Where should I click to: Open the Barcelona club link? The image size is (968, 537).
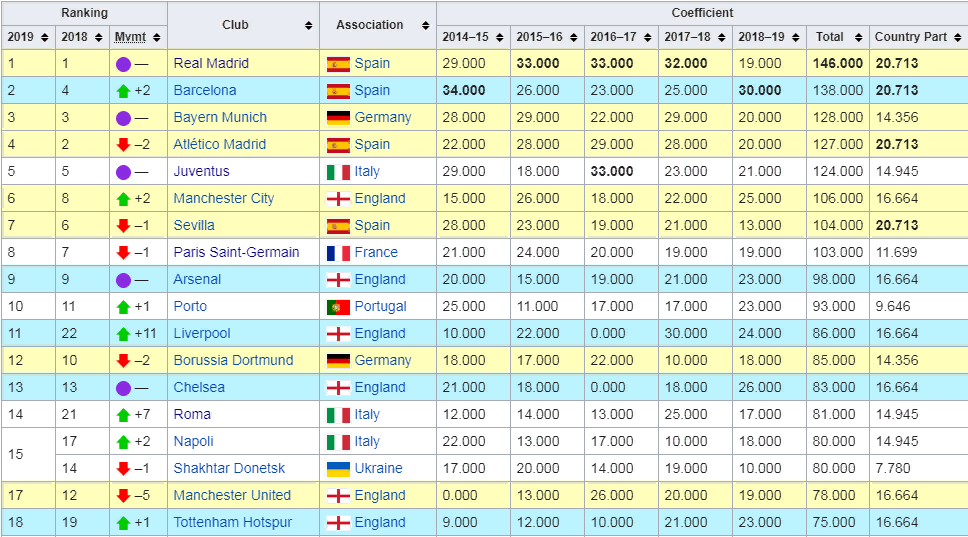click(205, 91)
